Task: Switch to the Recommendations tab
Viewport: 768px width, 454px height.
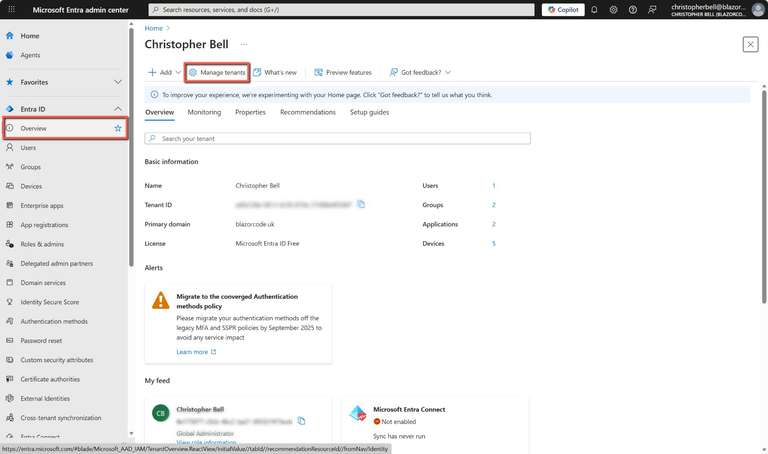Action: pos(307,112)
